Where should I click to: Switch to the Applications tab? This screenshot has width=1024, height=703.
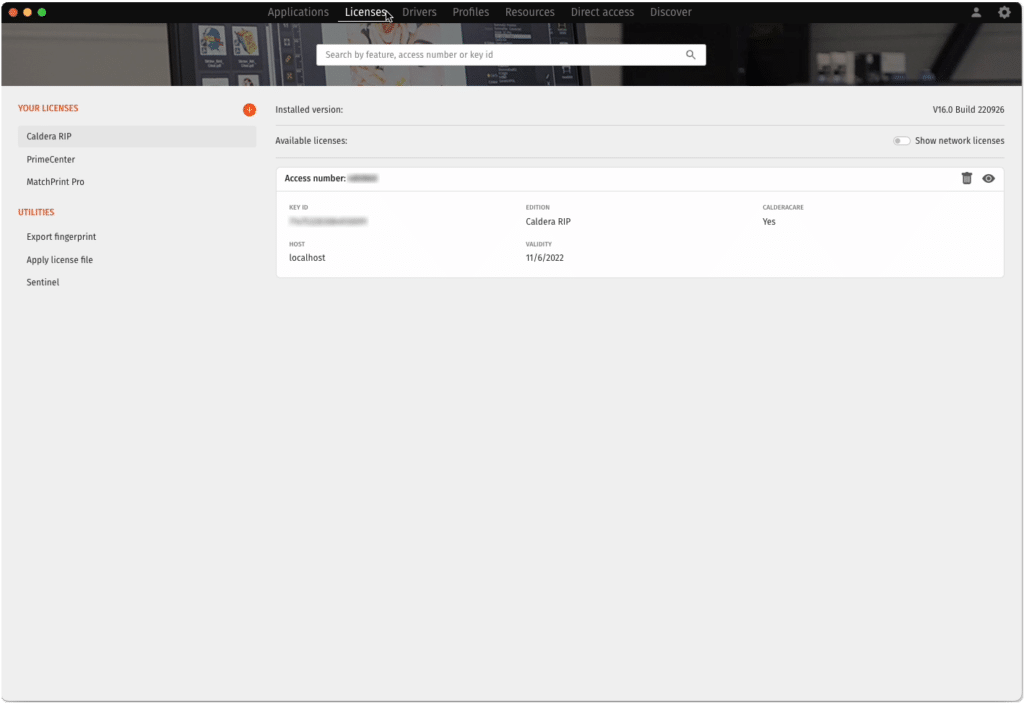click(x=298, y=12)
